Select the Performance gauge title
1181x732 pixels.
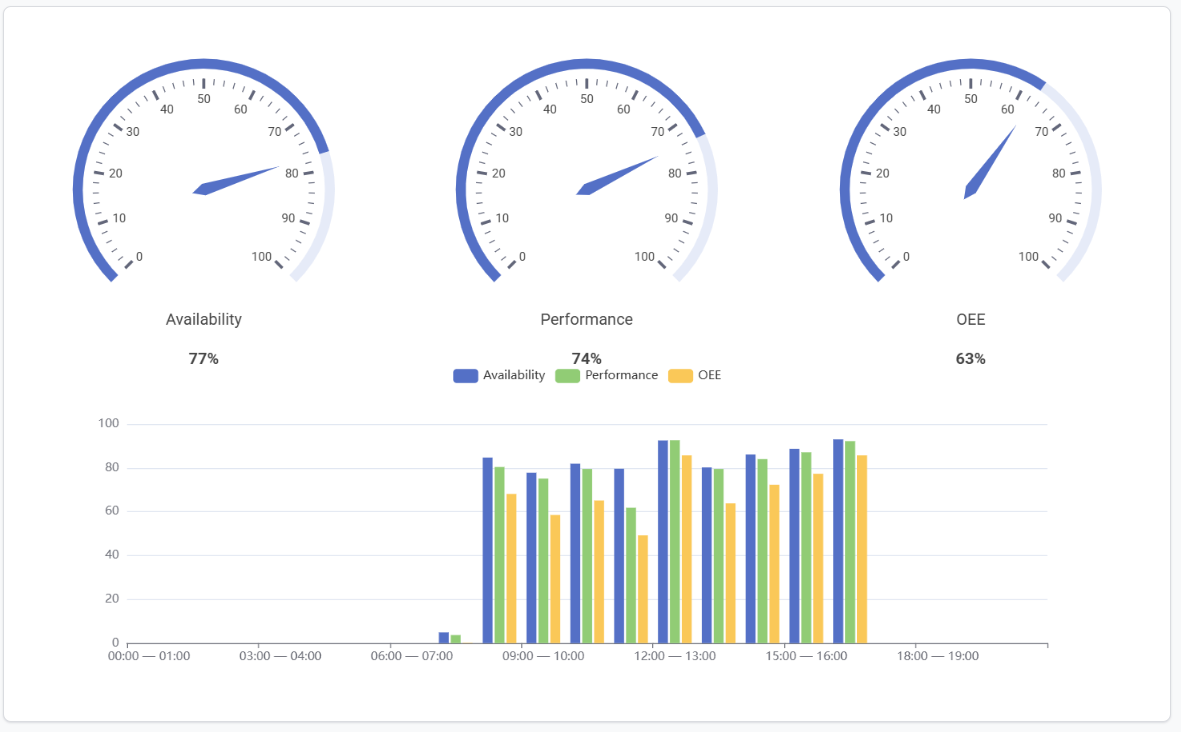pos(586,319)
